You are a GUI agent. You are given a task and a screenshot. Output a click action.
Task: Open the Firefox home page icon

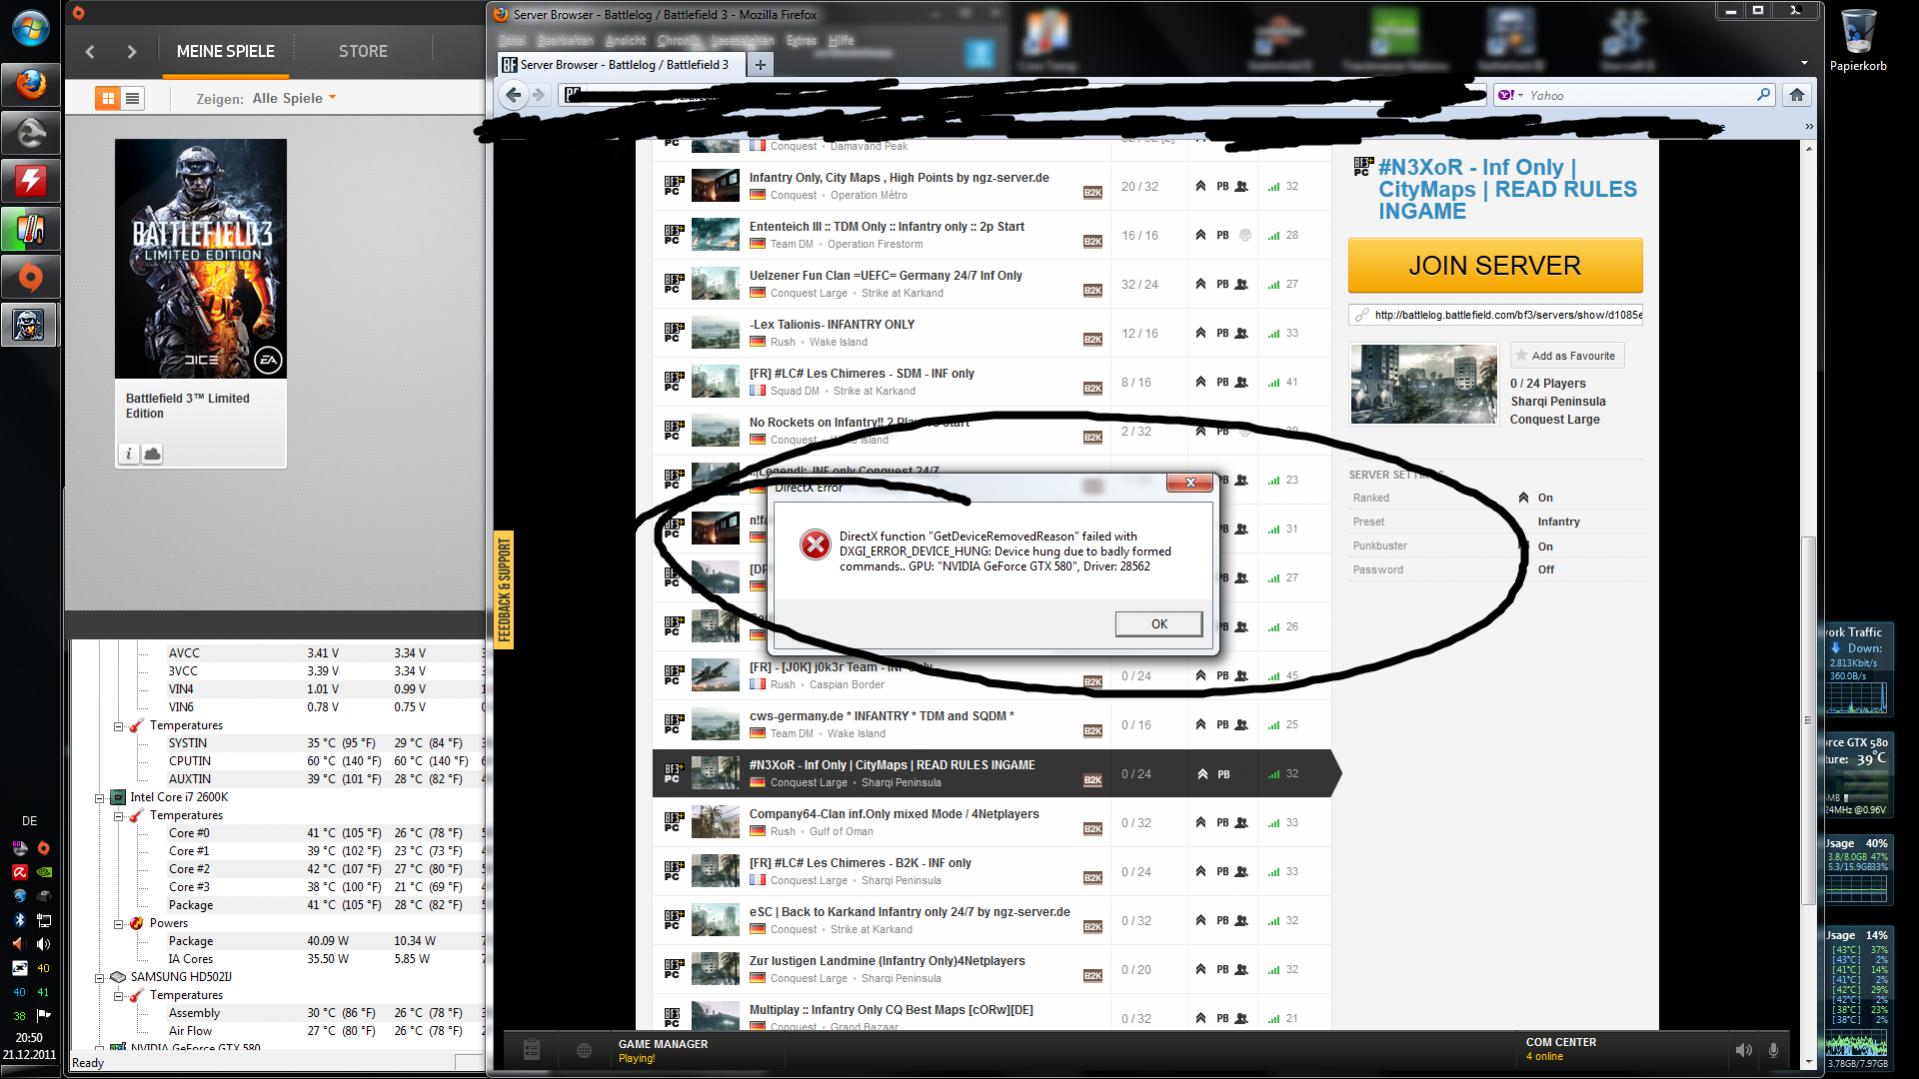pyautogui.click(x=1797, y=95)
